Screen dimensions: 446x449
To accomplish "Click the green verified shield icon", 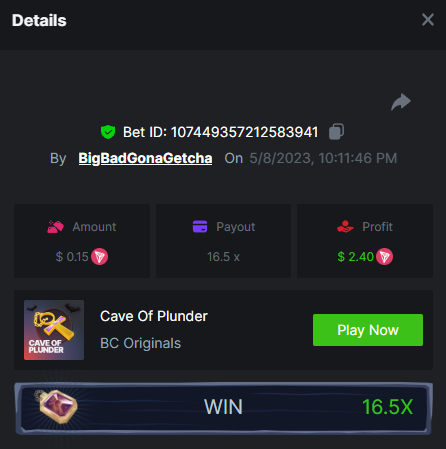I will pos(108,132).
